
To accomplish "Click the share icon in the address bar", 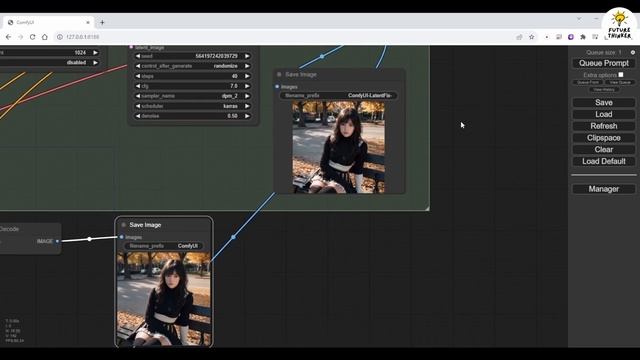I will coord(519,37).
